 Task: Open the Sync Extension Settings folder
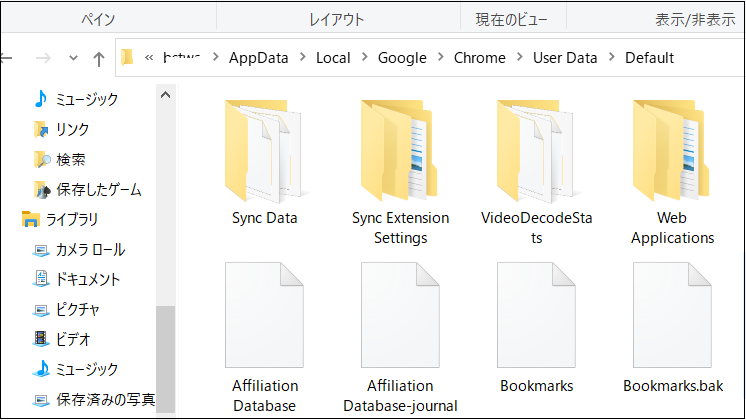coord(400,151)
